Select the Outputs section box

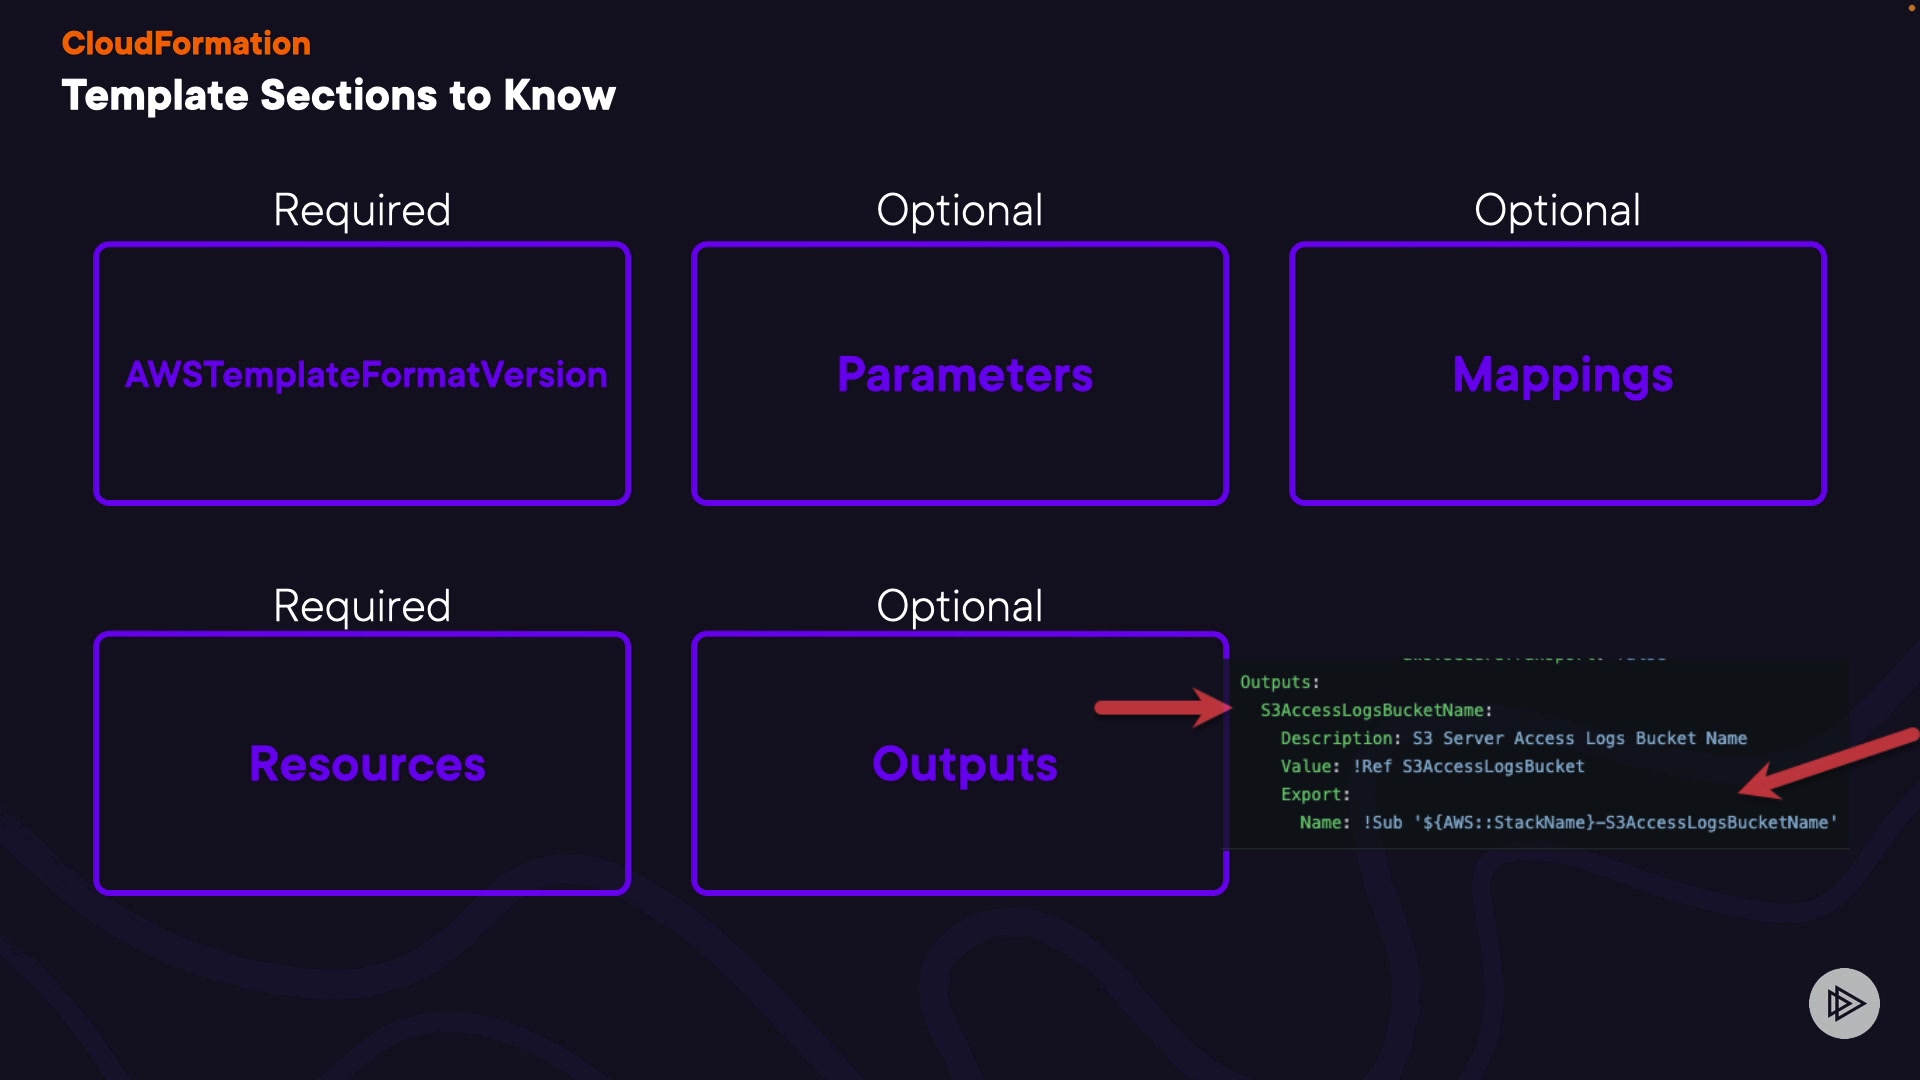pyautogui.click(x=960, y=763)
